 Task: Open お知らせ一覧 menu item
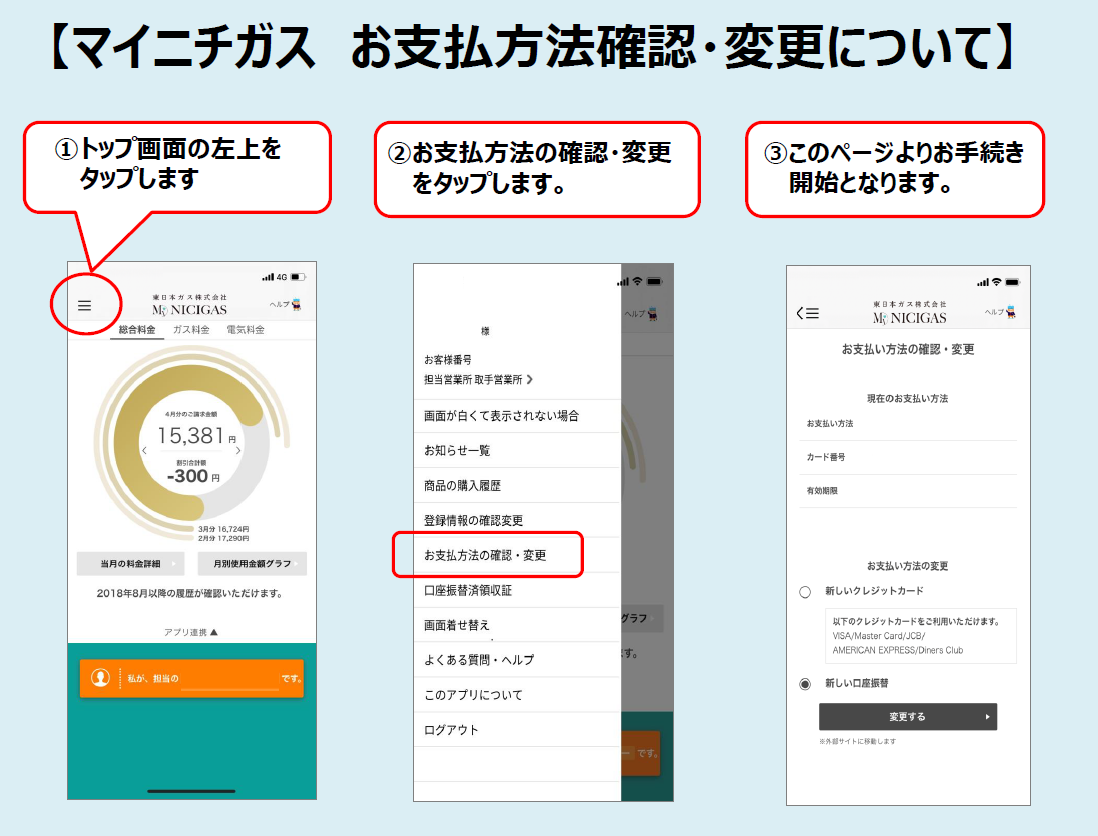click(517, 450)
